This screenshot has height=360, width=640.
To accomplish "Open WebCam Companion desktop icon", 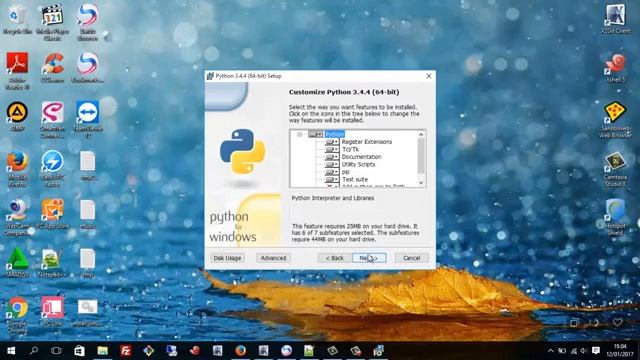I will (x=17, y=218).
